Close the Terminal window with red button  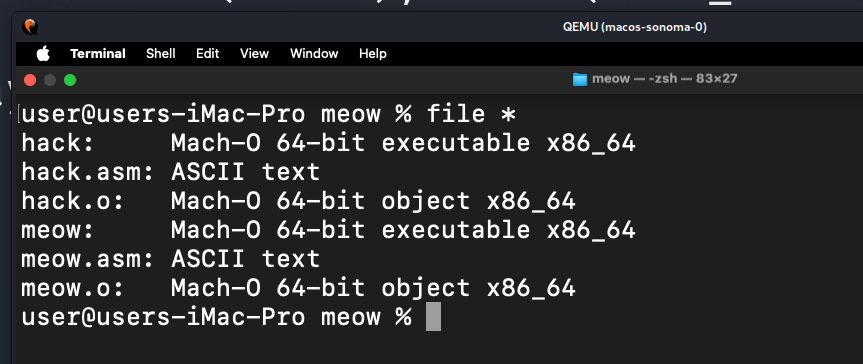click(x=30, y=80)
